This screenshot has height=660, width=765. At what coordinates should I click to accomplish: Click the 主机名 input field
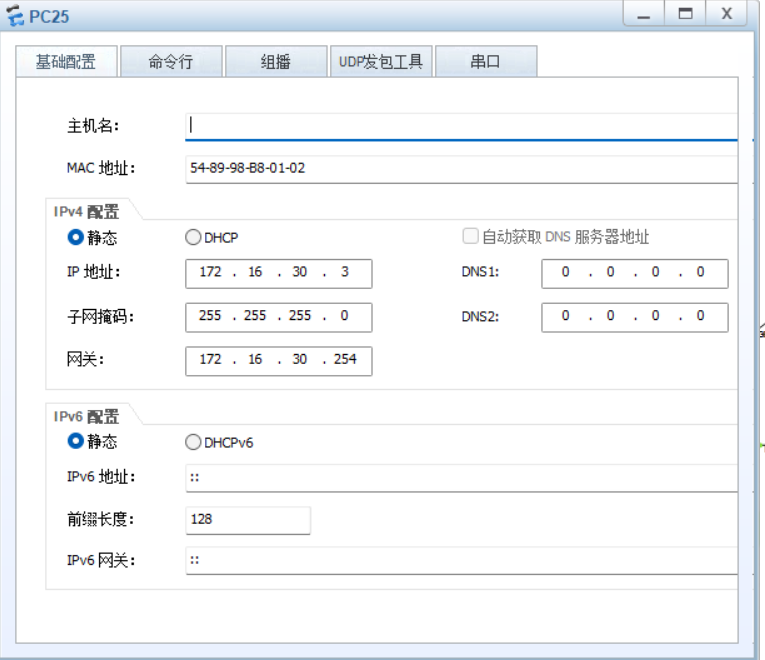pyautogui.click(x=461, y=126)
